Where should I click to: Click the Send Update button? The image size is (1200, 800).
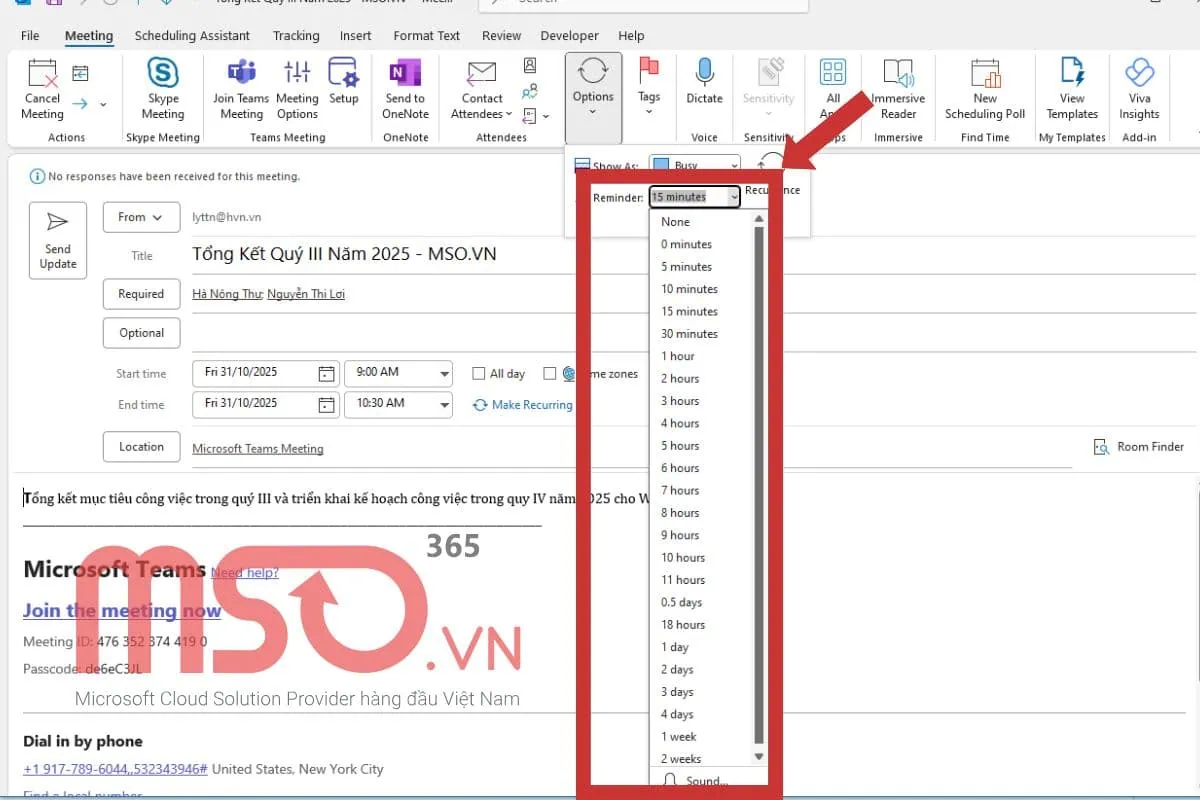57,240
